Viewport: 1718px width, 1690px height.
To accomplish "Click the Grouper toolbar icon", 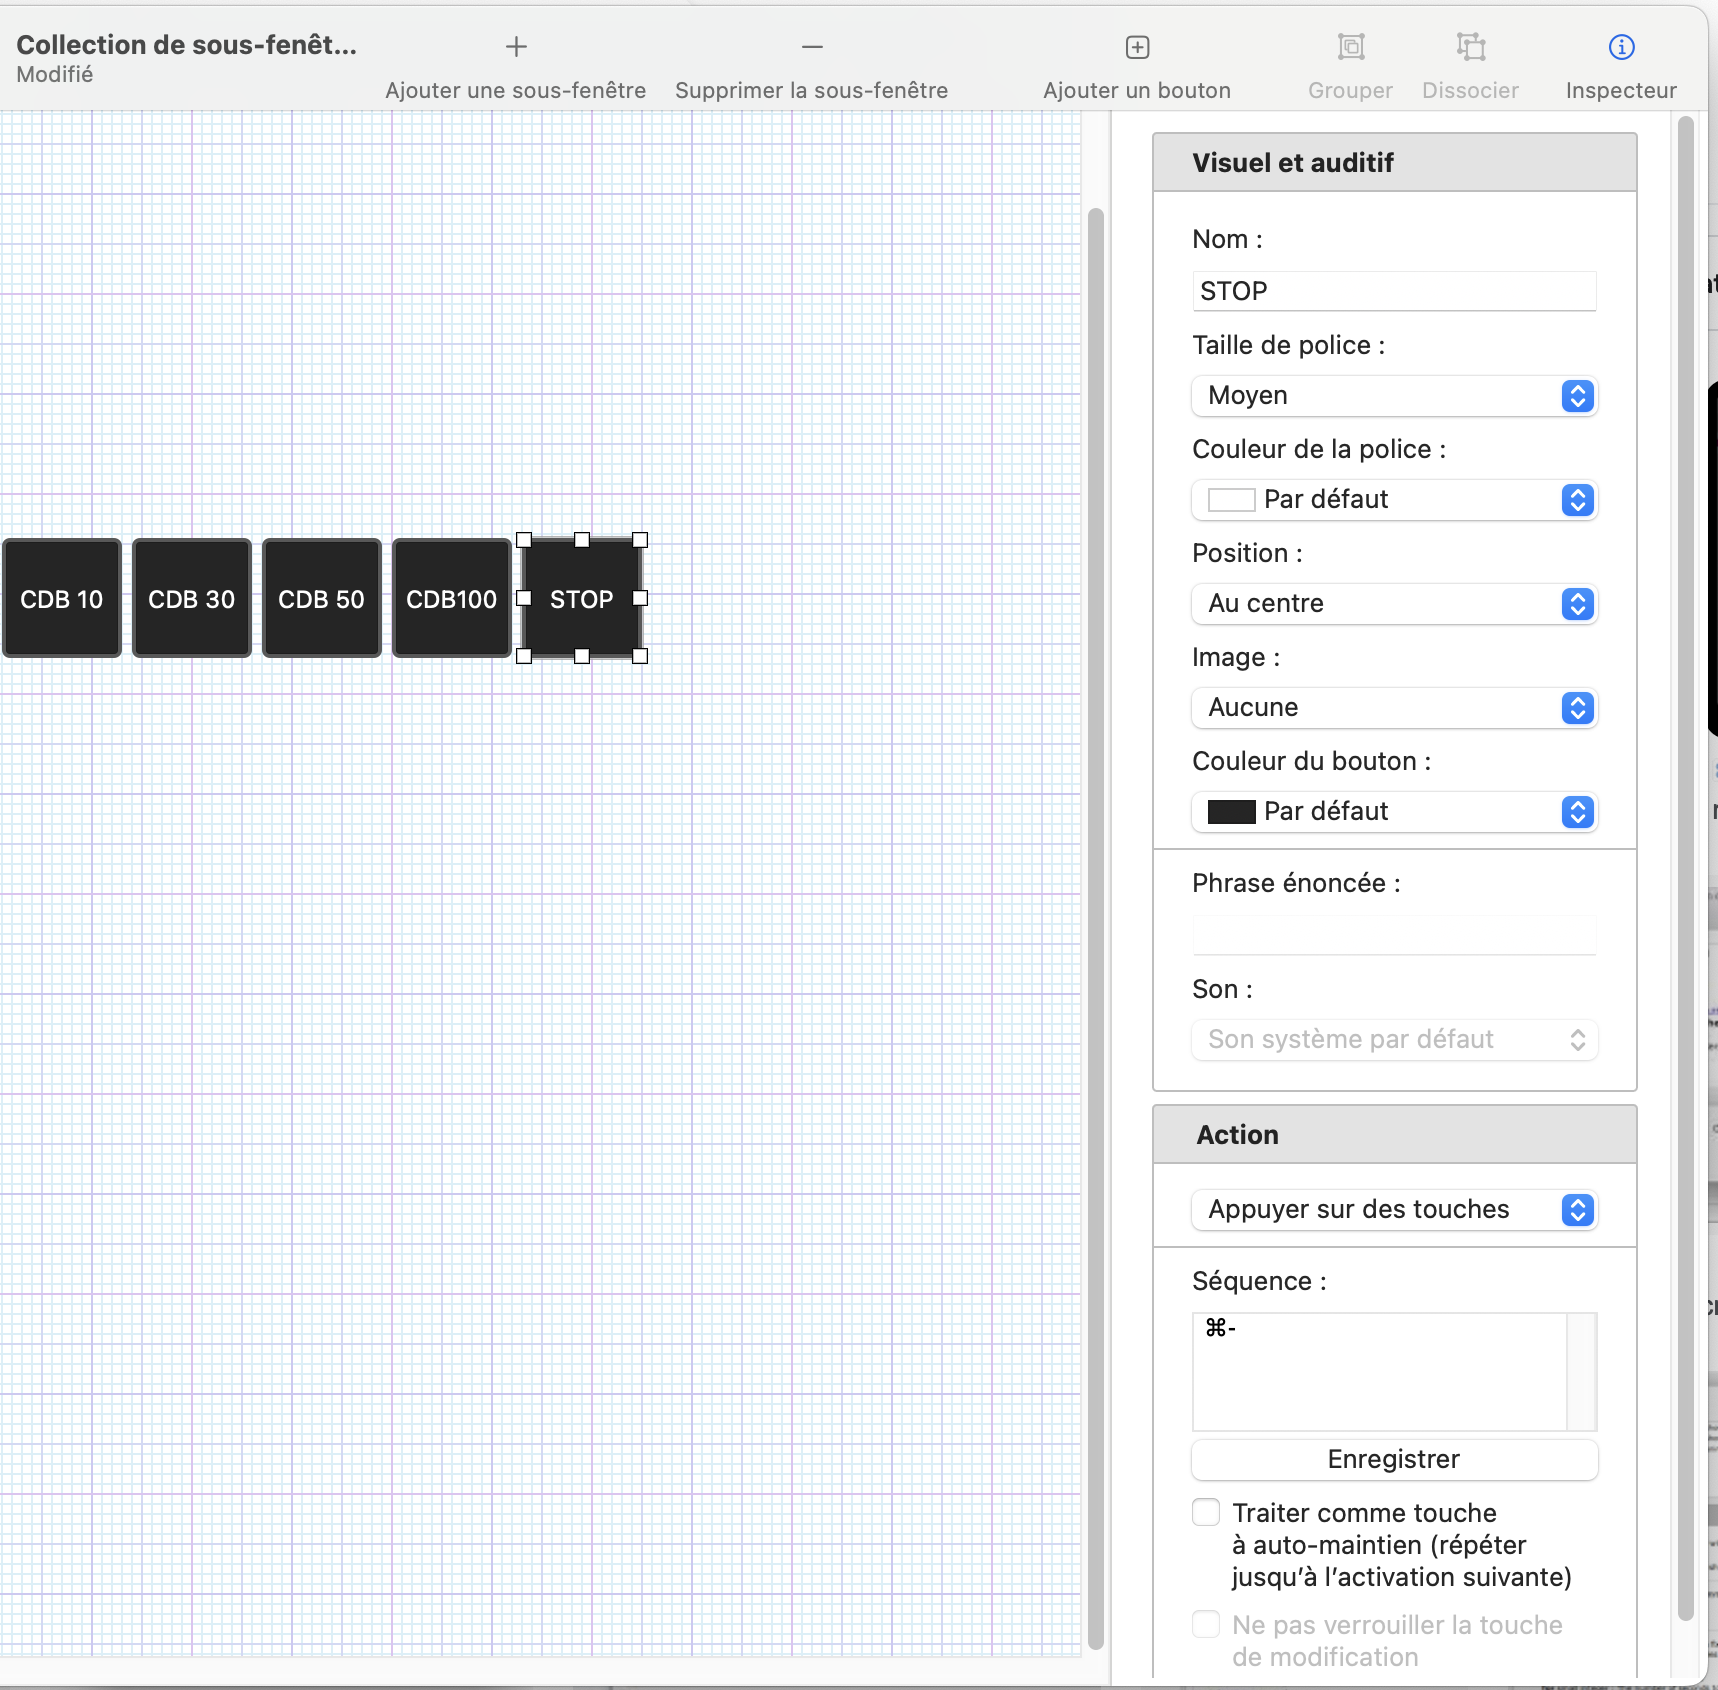I will [1351, 47].
